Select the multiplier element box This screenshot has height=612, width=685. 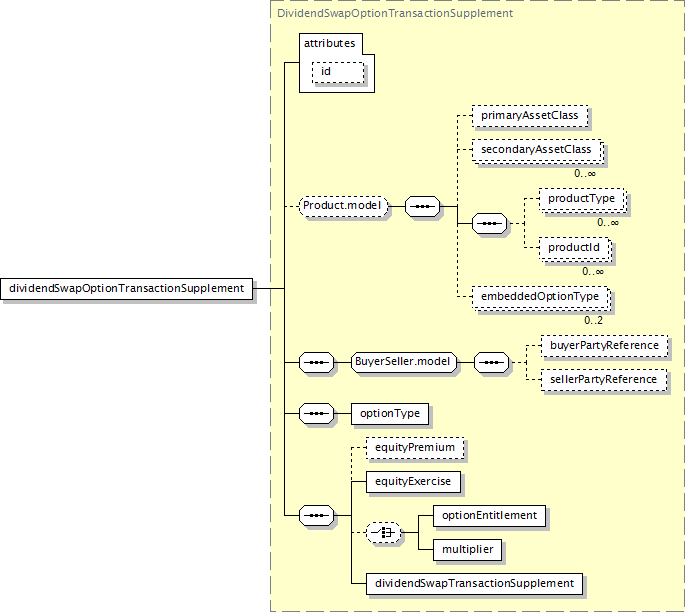pos(467,549)
